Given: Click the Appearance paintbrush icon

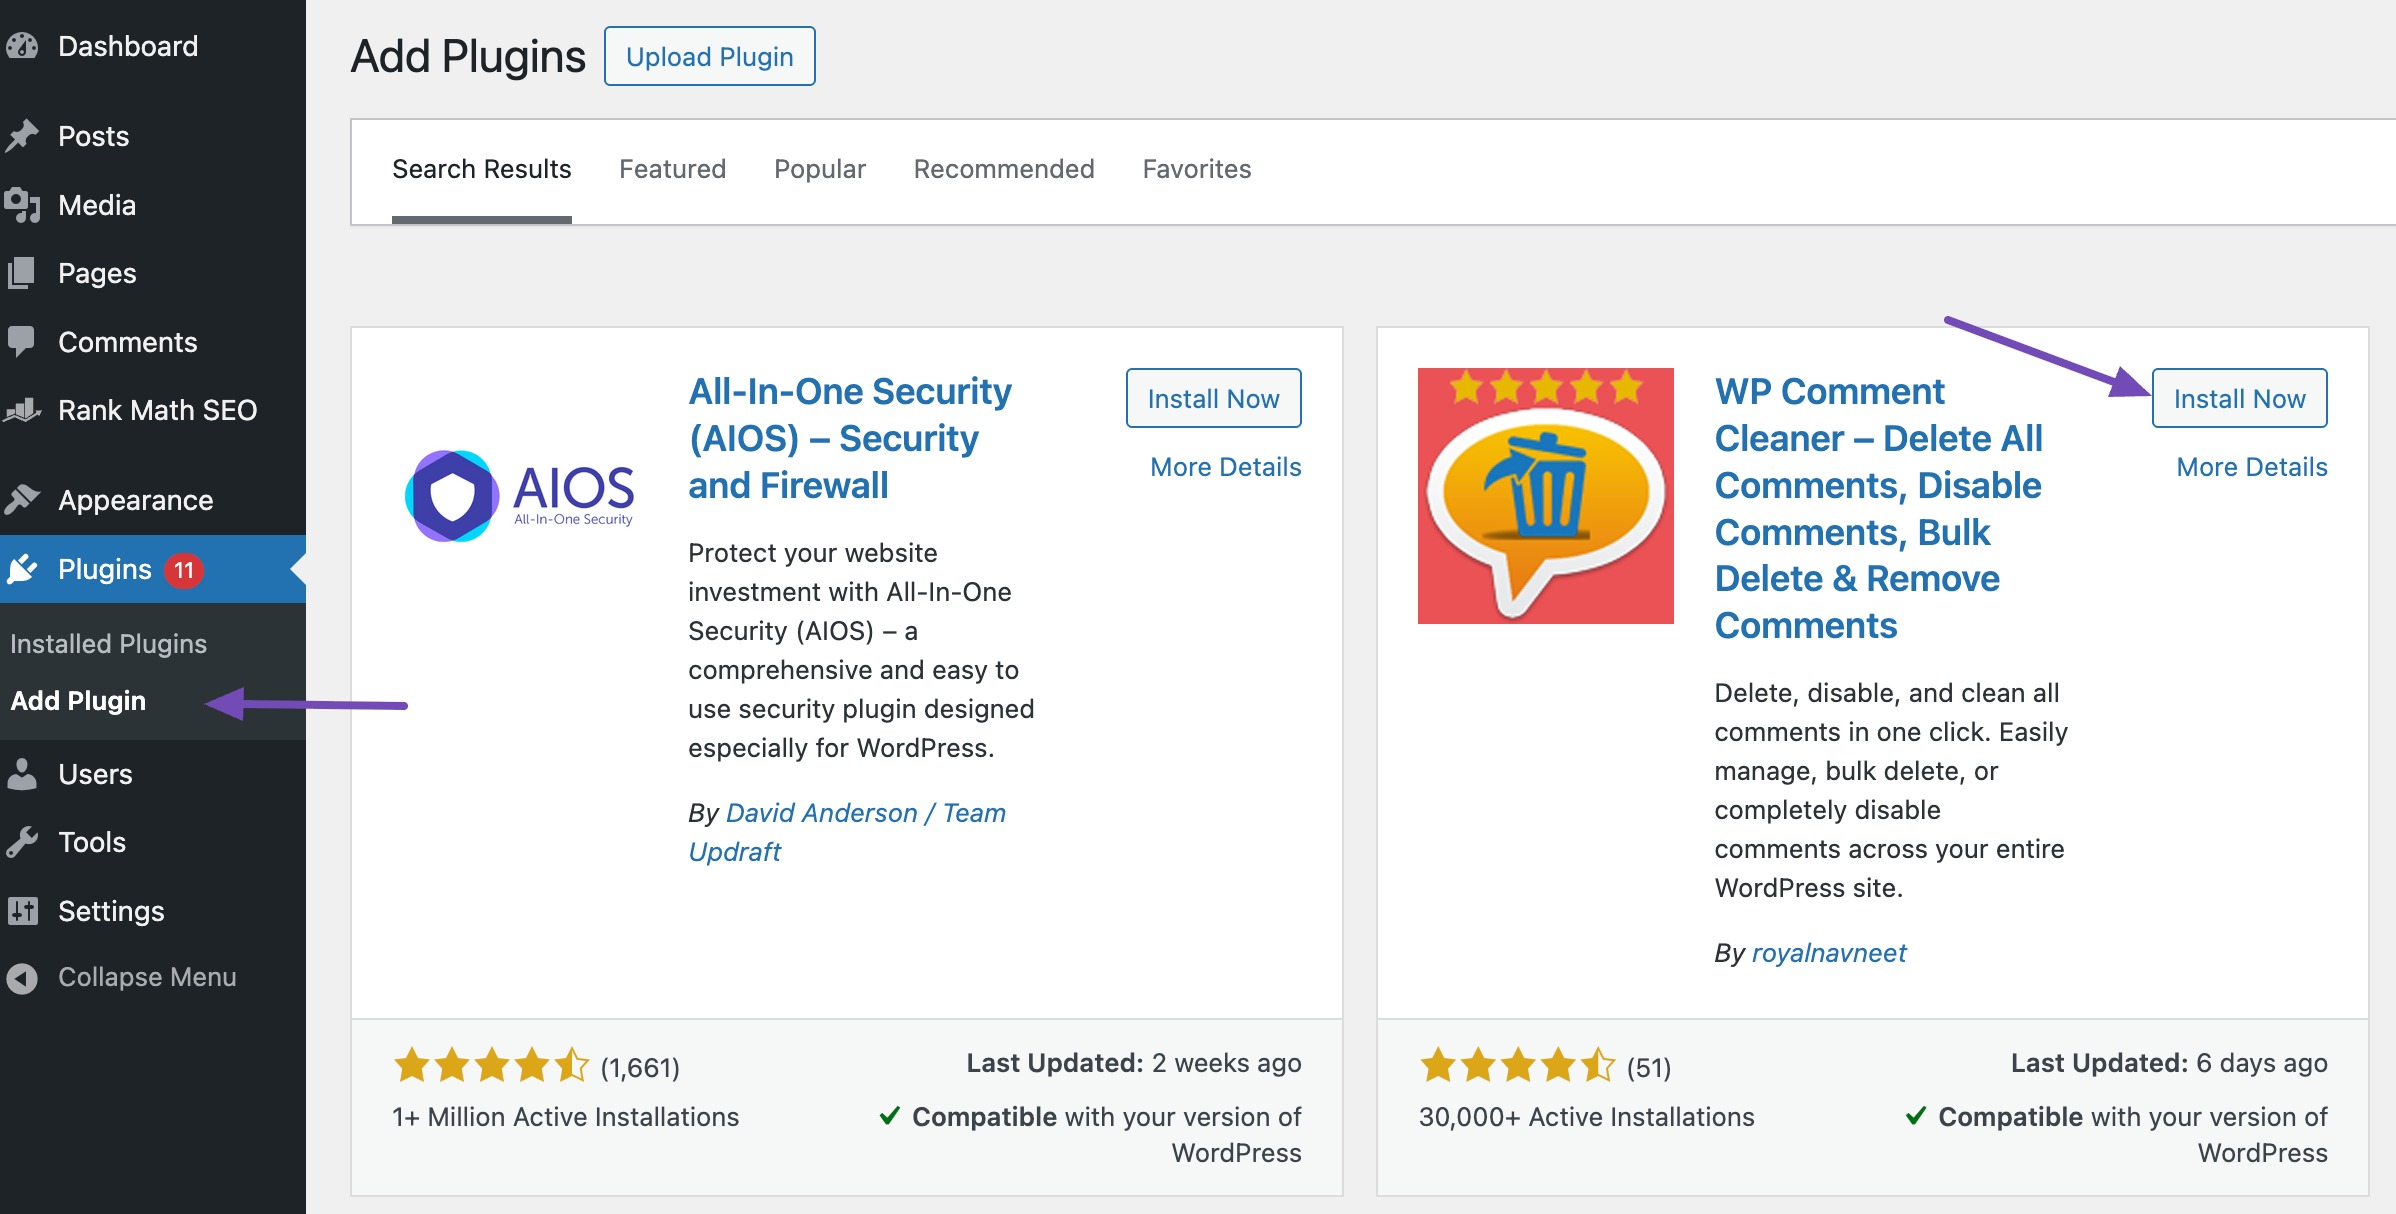Looking at the screenshot, I should (21, 499).
